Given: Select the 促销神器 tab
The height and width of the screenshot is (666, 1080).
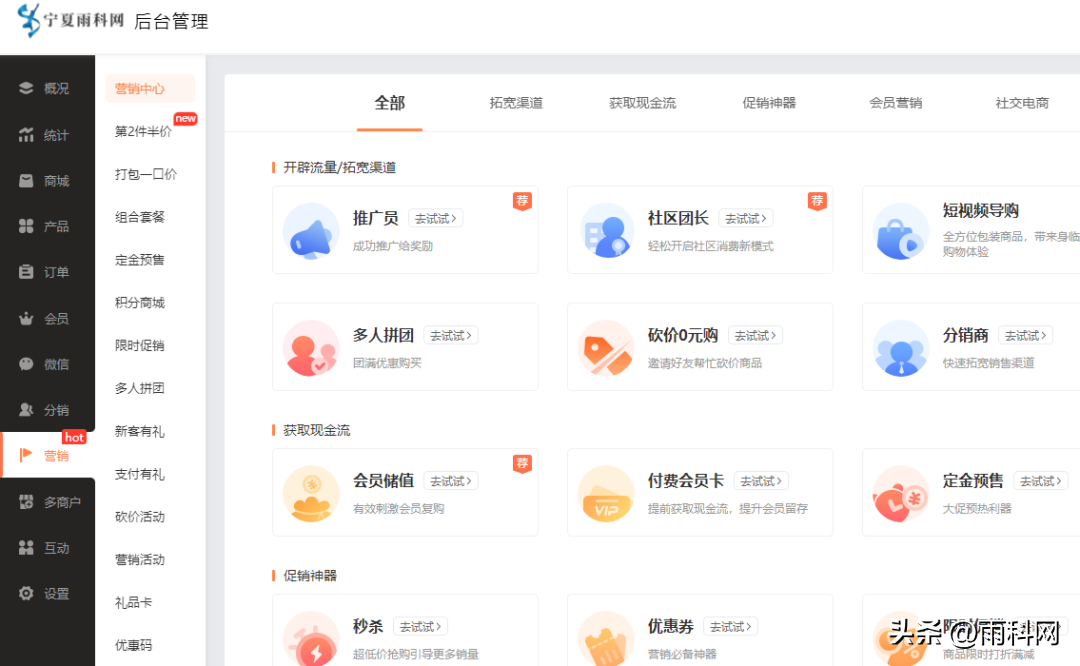Looking at the screenshot, I should (x=769, y=103).
